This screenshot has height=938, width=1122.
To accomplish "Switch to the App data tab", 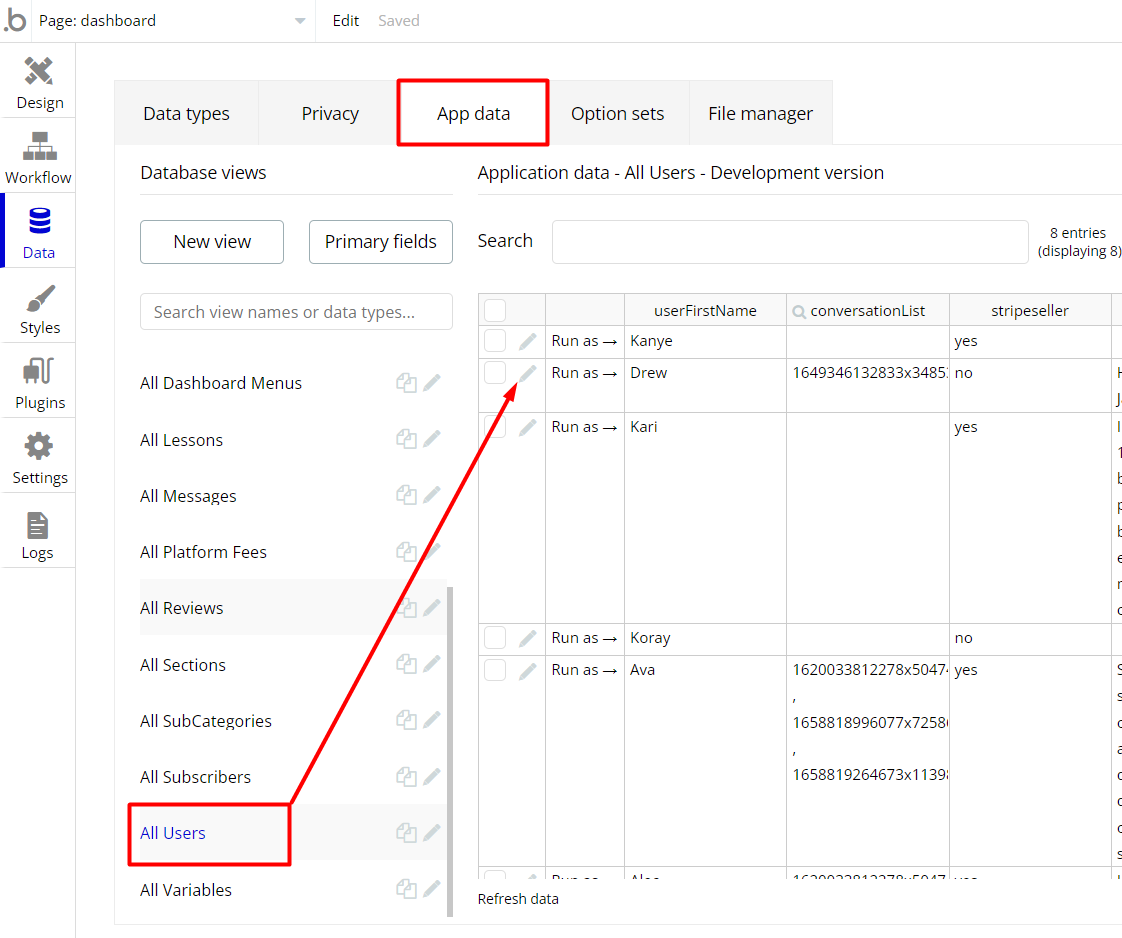I will (x=473, y=113).
